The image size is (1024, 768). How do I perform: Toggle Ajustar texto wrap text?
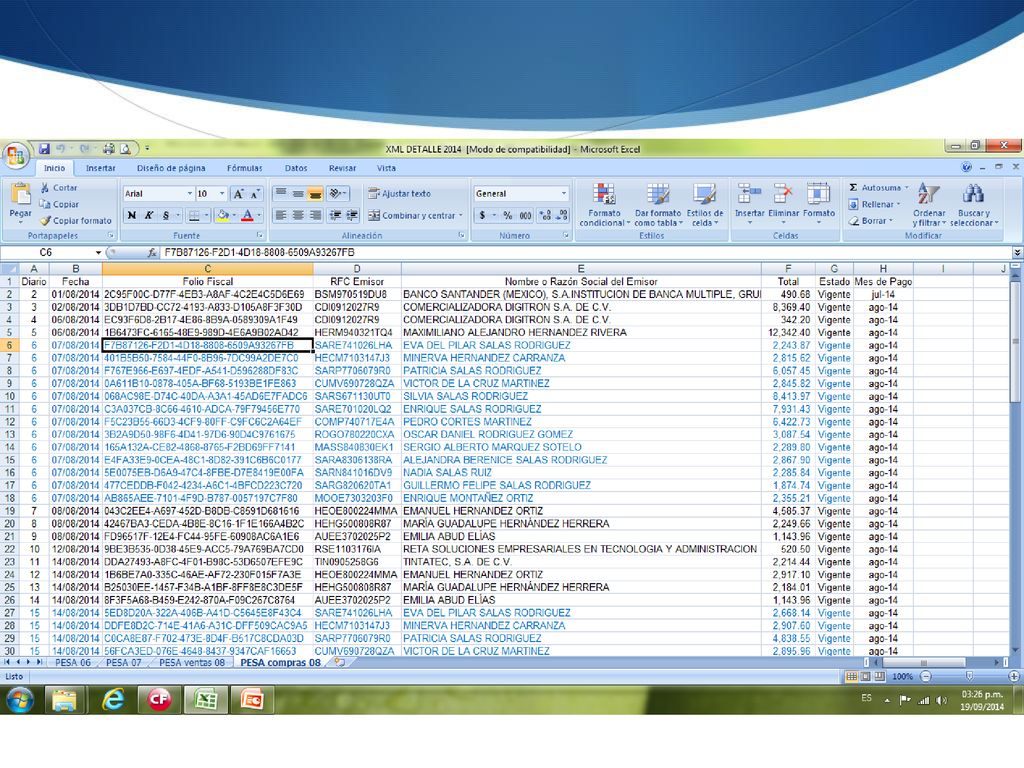point(399,193)
